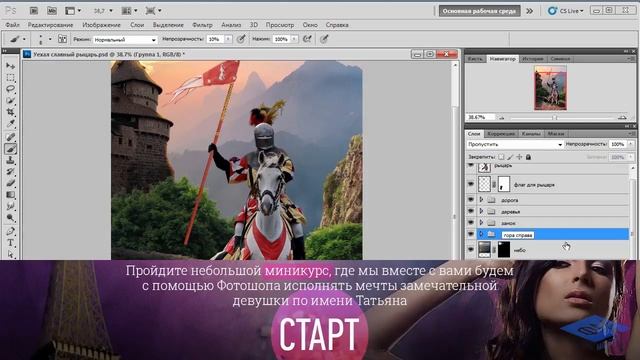Open the 'CS Live' button
Viewport: 640px width, 360px height.
[566, 11]
